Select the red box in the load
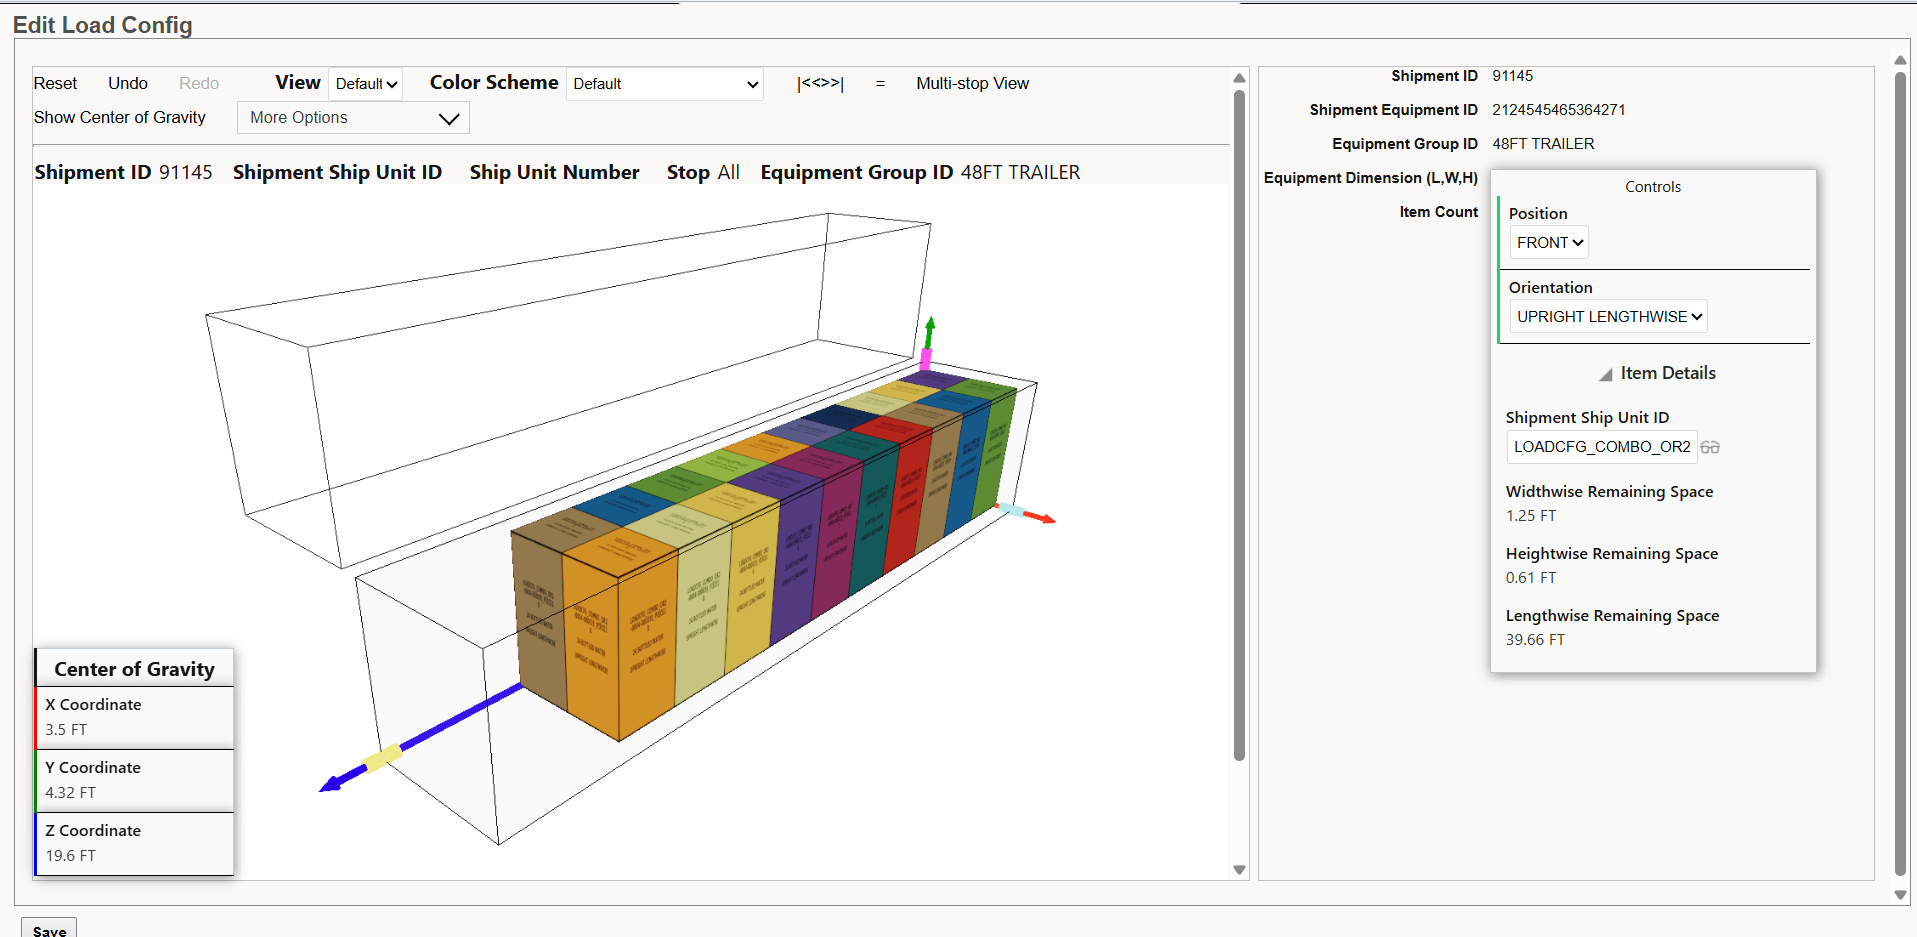Image resolution: width=1917 pixels, height=937 pixels. (x=909, y=502)
